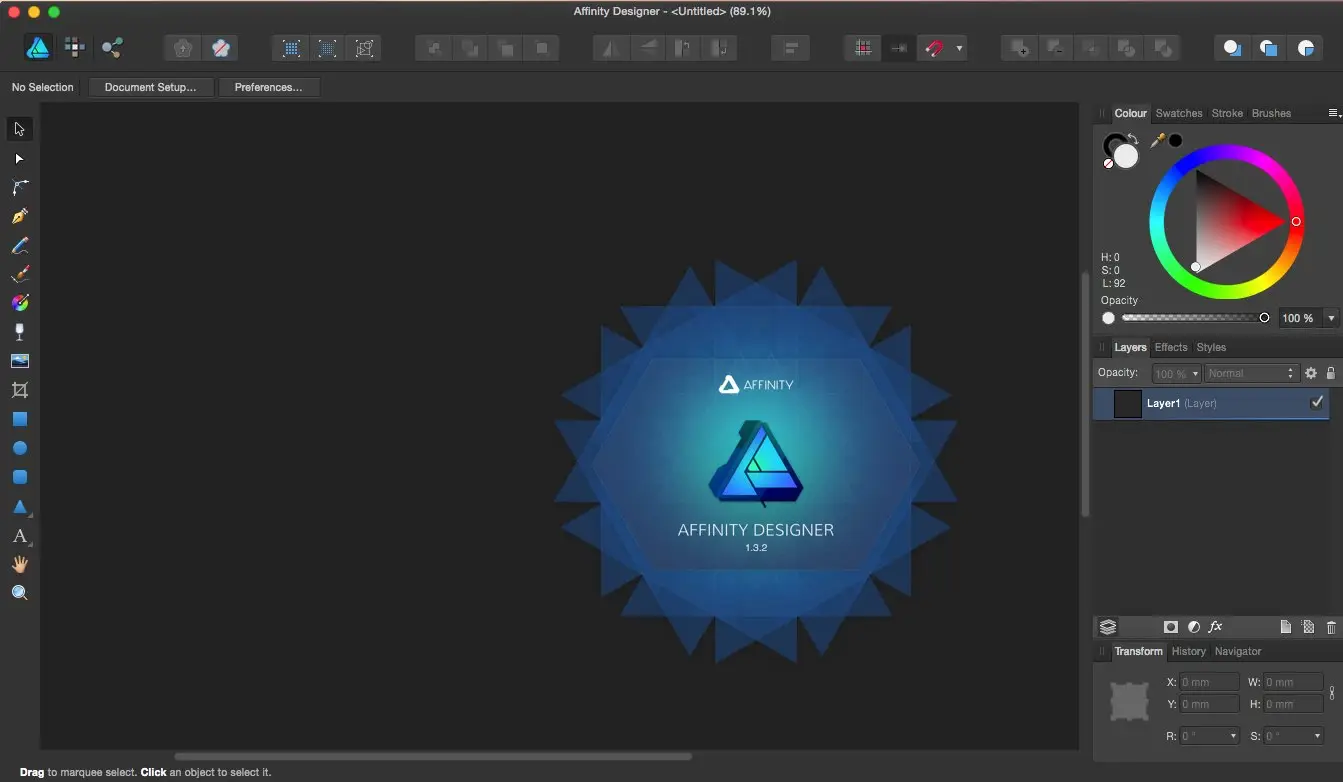Delete layer with trash icon
This screenshot has width=1343, height=782.
click(x=1331, y=627)
